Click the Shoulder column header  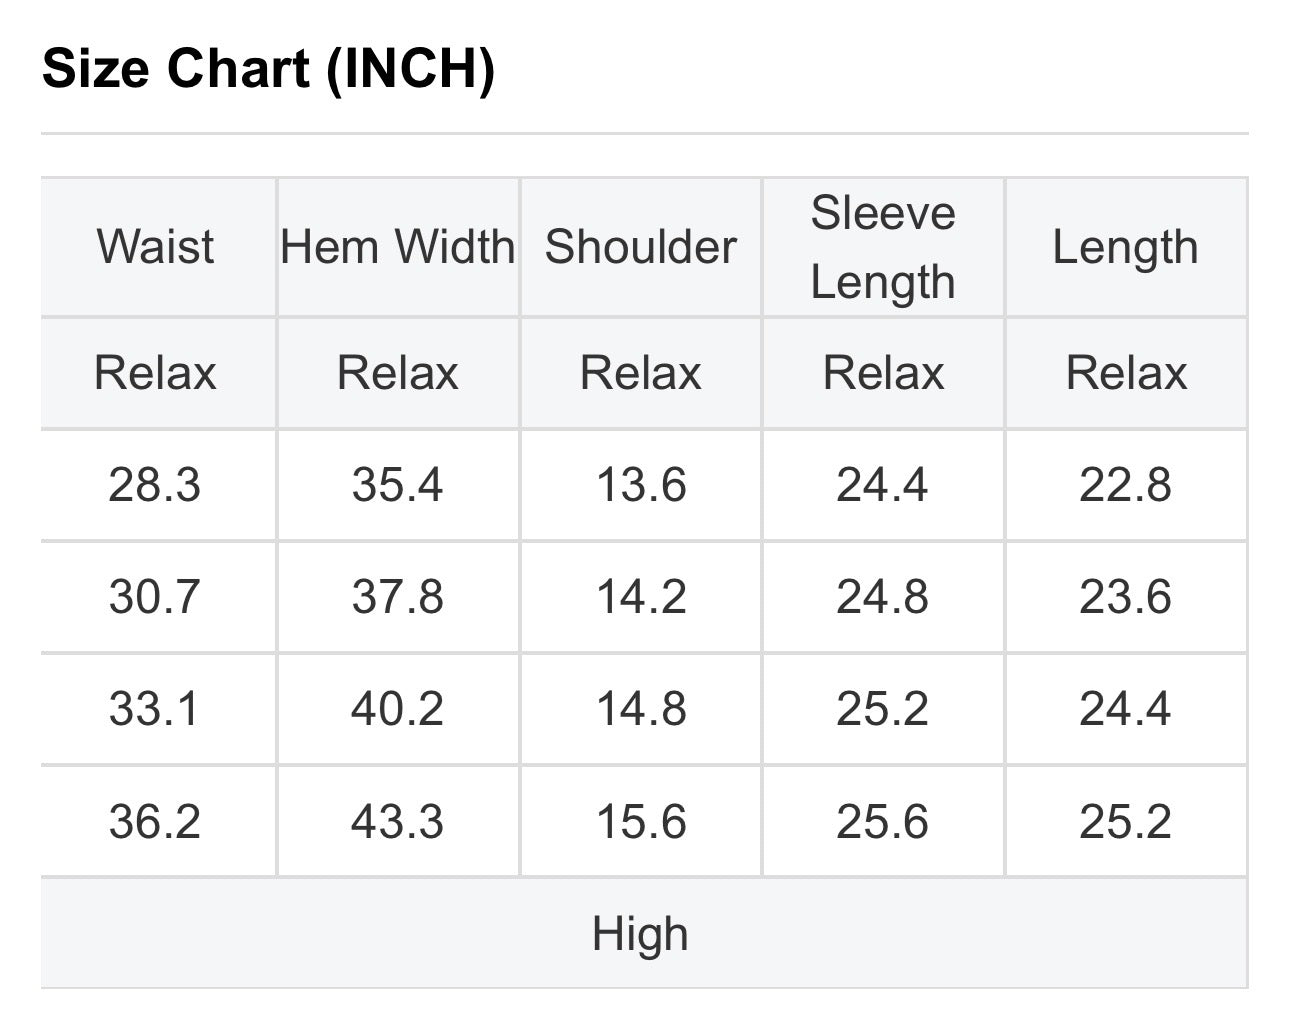click(x=641, y=247)
